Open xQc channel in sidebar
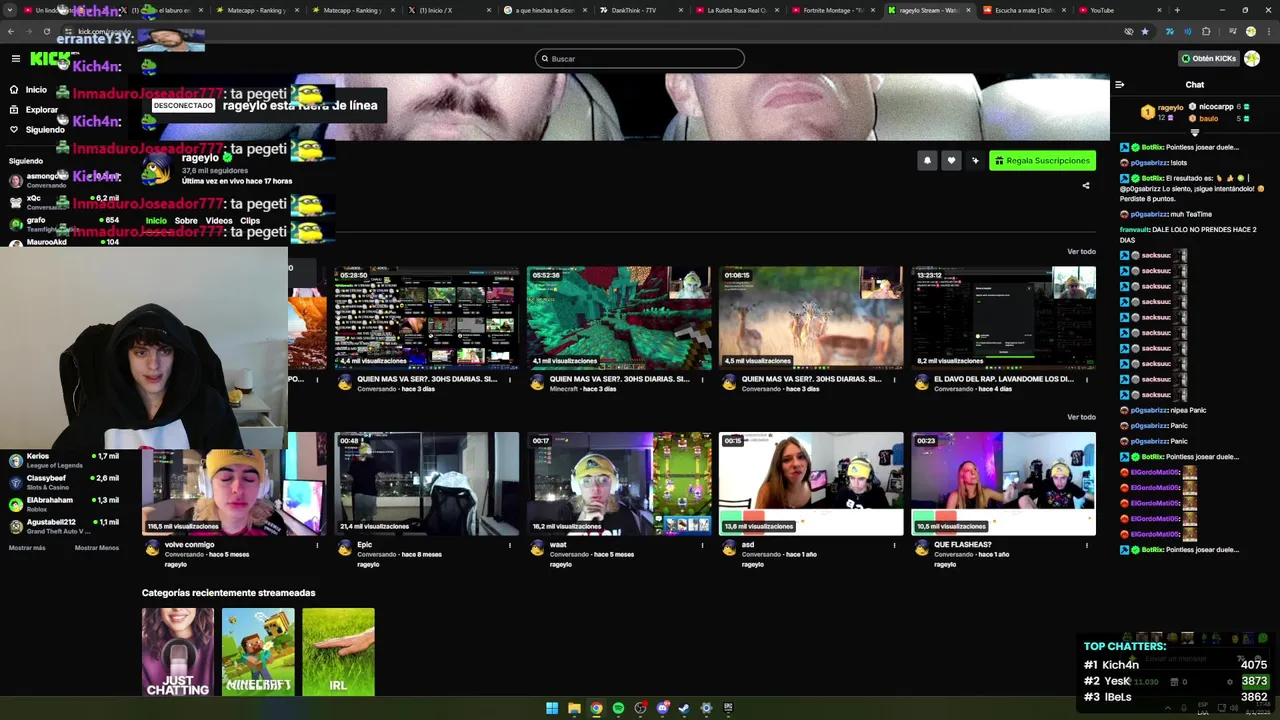 tap(65, 202)
